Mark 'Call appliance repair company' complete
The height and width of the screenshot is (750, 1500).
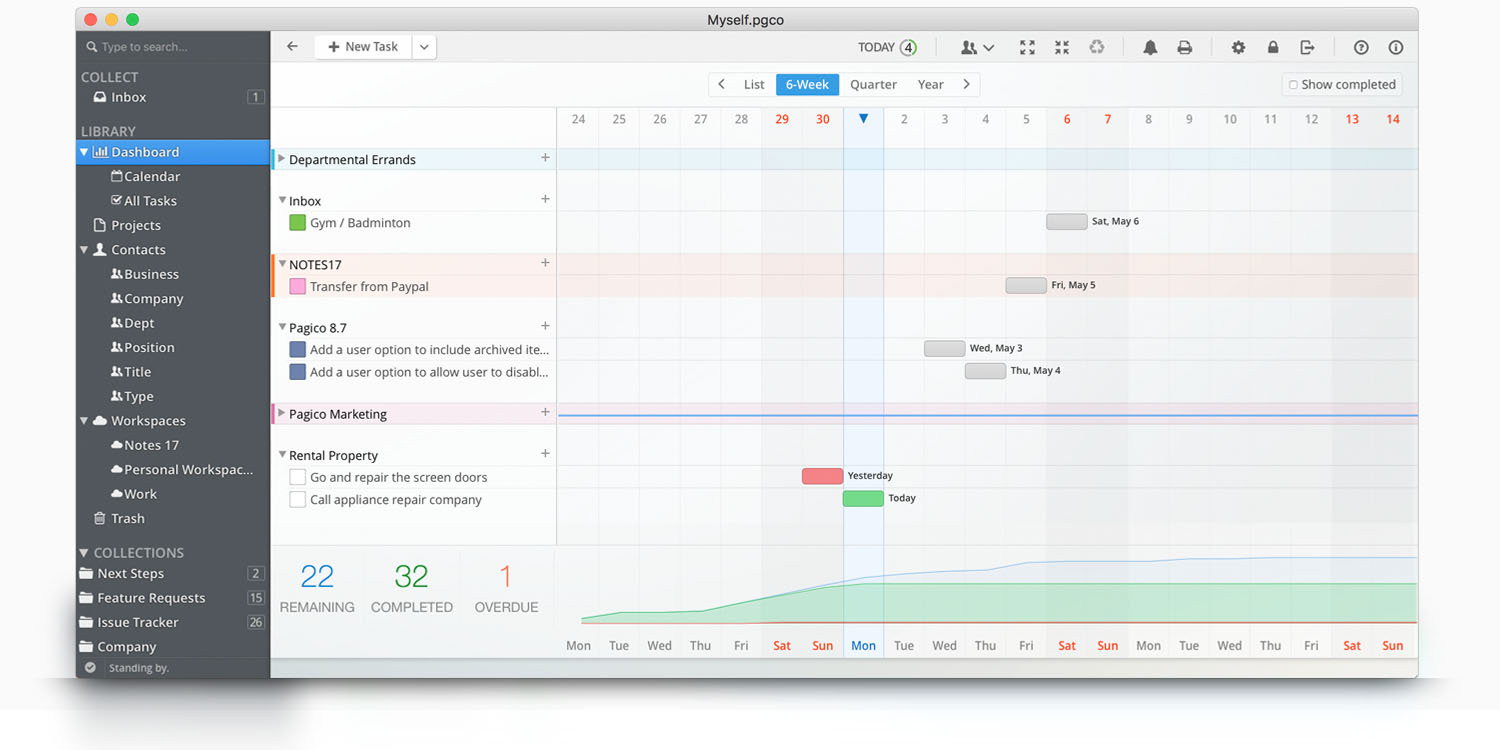click(297, 499)
